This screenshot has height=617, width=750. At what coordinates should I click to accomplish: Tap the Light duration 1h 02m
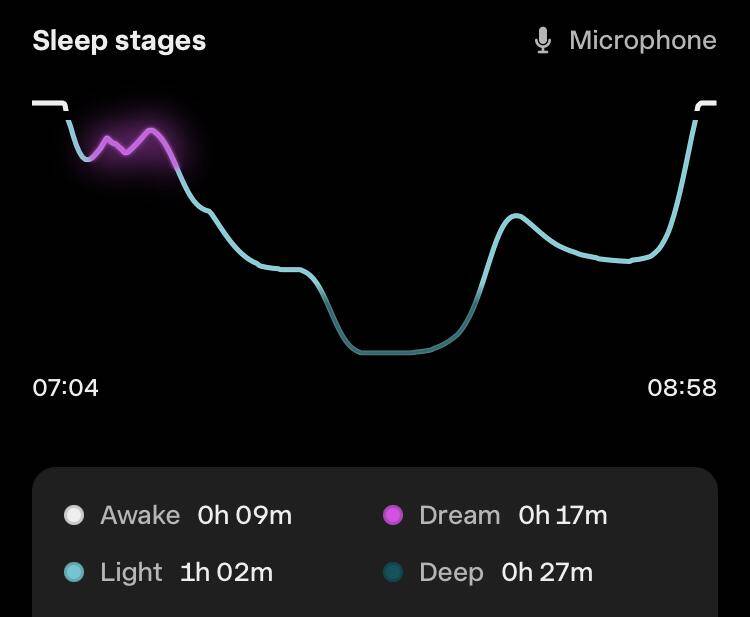pos(226,572)
